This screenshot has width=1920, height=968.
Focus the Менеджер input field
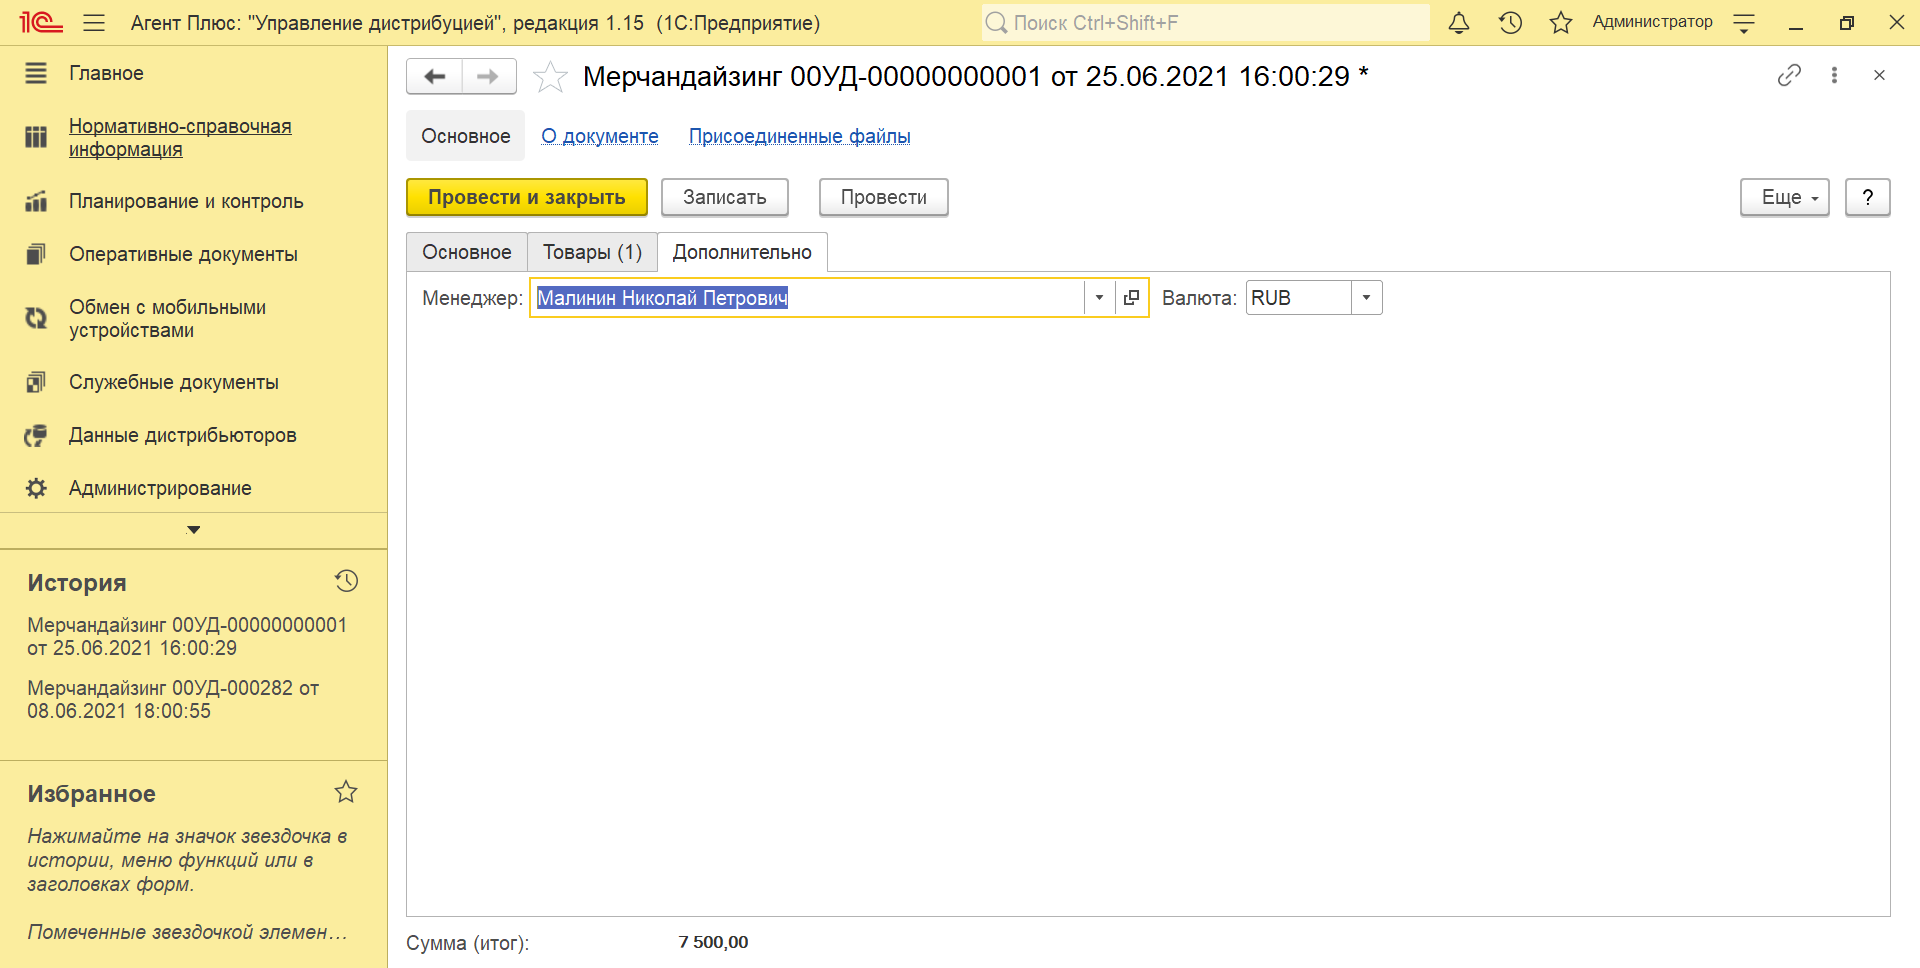(807, 298)
